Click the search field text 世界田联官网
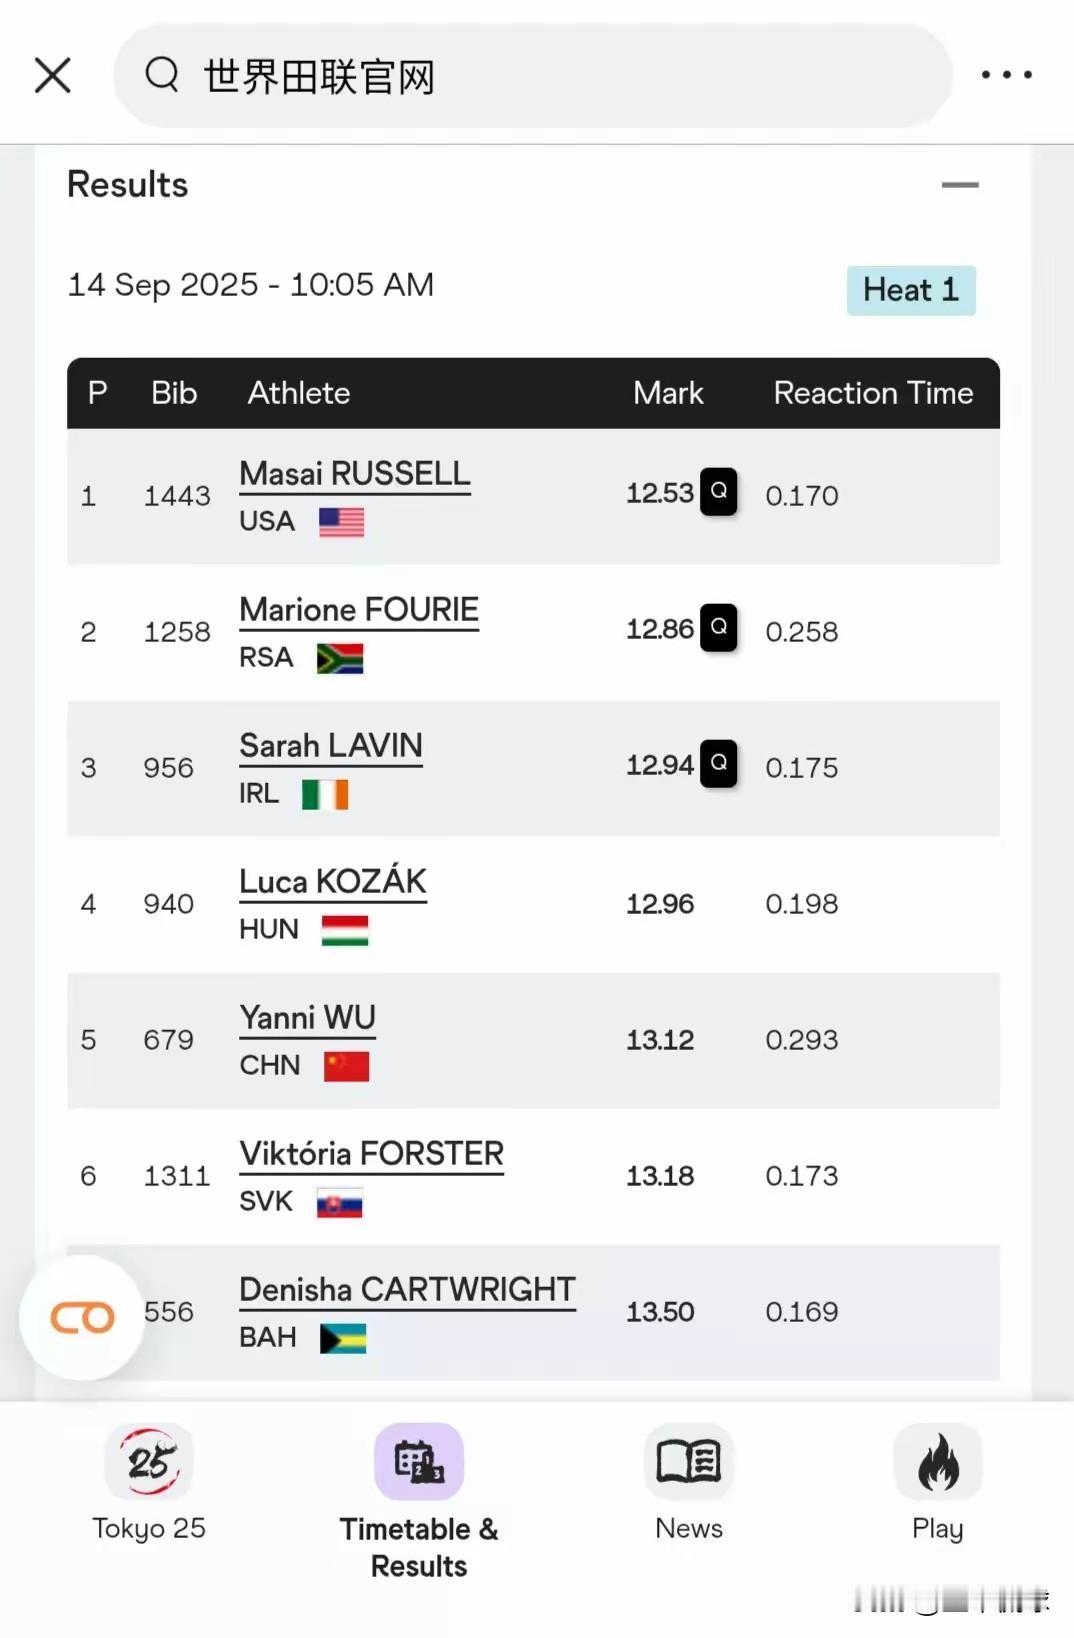 [x=319, y=76]
